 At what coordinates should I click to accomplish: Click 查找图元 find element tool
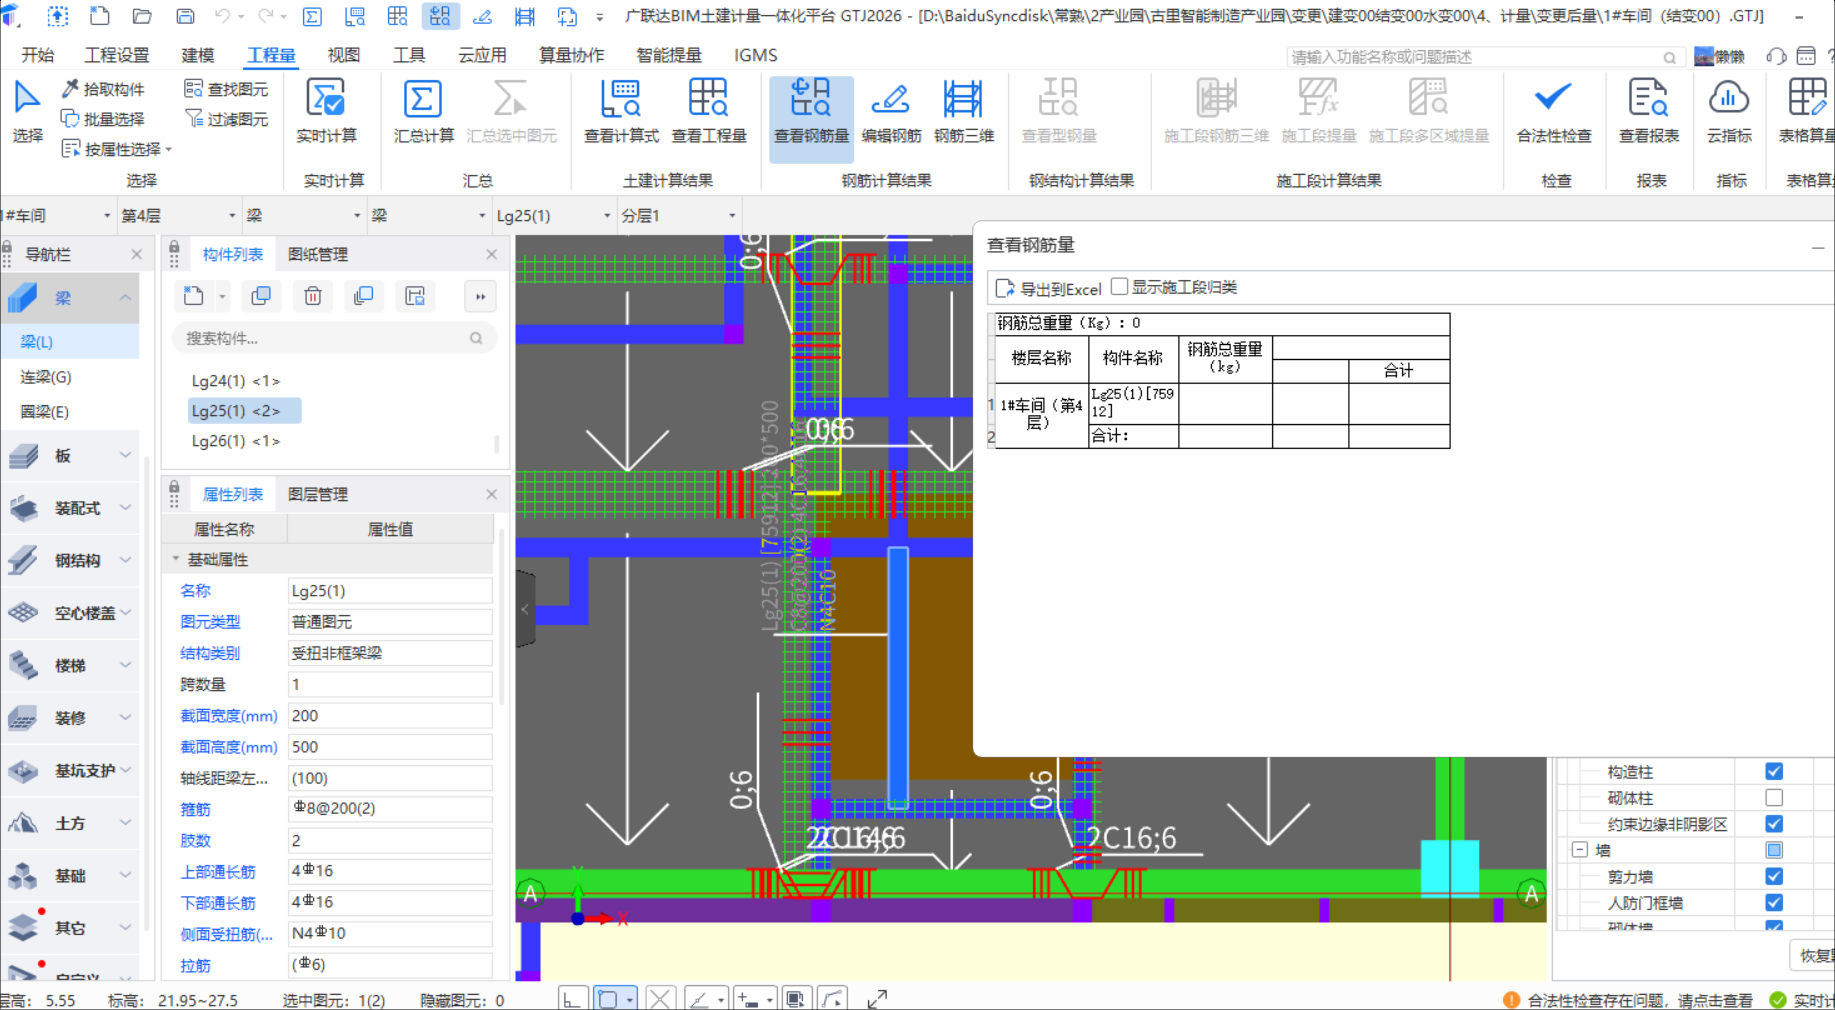227,89
